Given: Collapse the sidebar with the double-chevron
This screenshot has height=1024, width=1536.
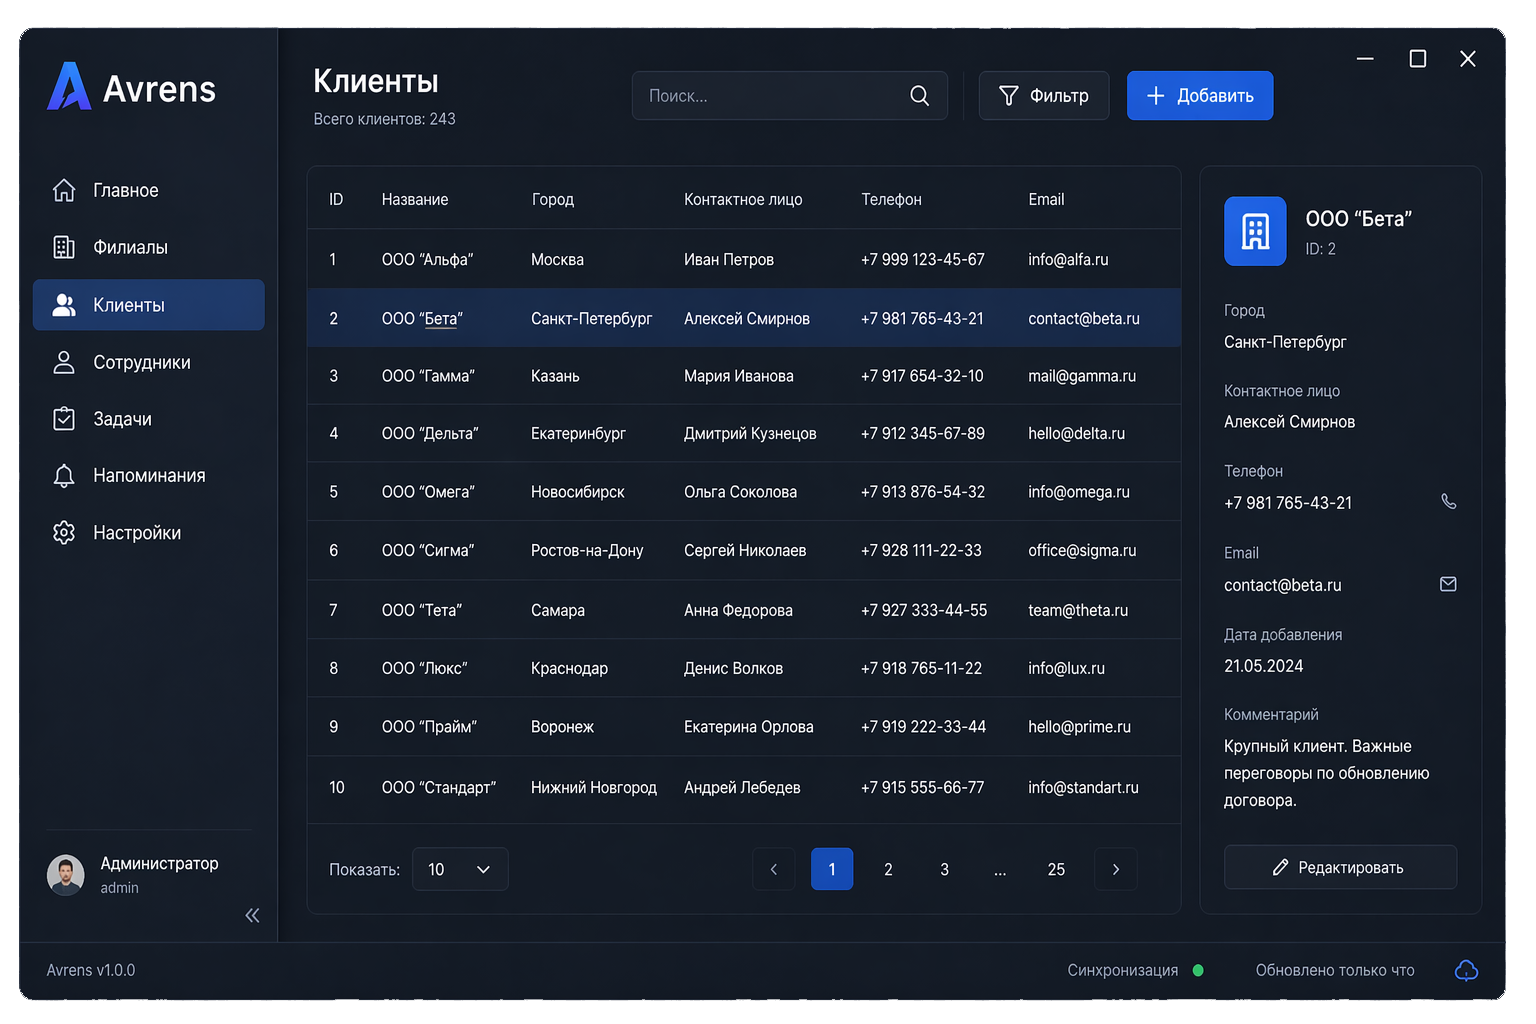Looking at the screenshot, I should coord(252,915).
